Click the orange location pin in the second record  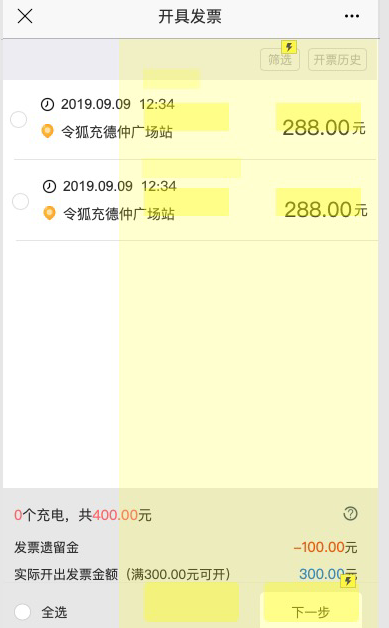[49, 213]
